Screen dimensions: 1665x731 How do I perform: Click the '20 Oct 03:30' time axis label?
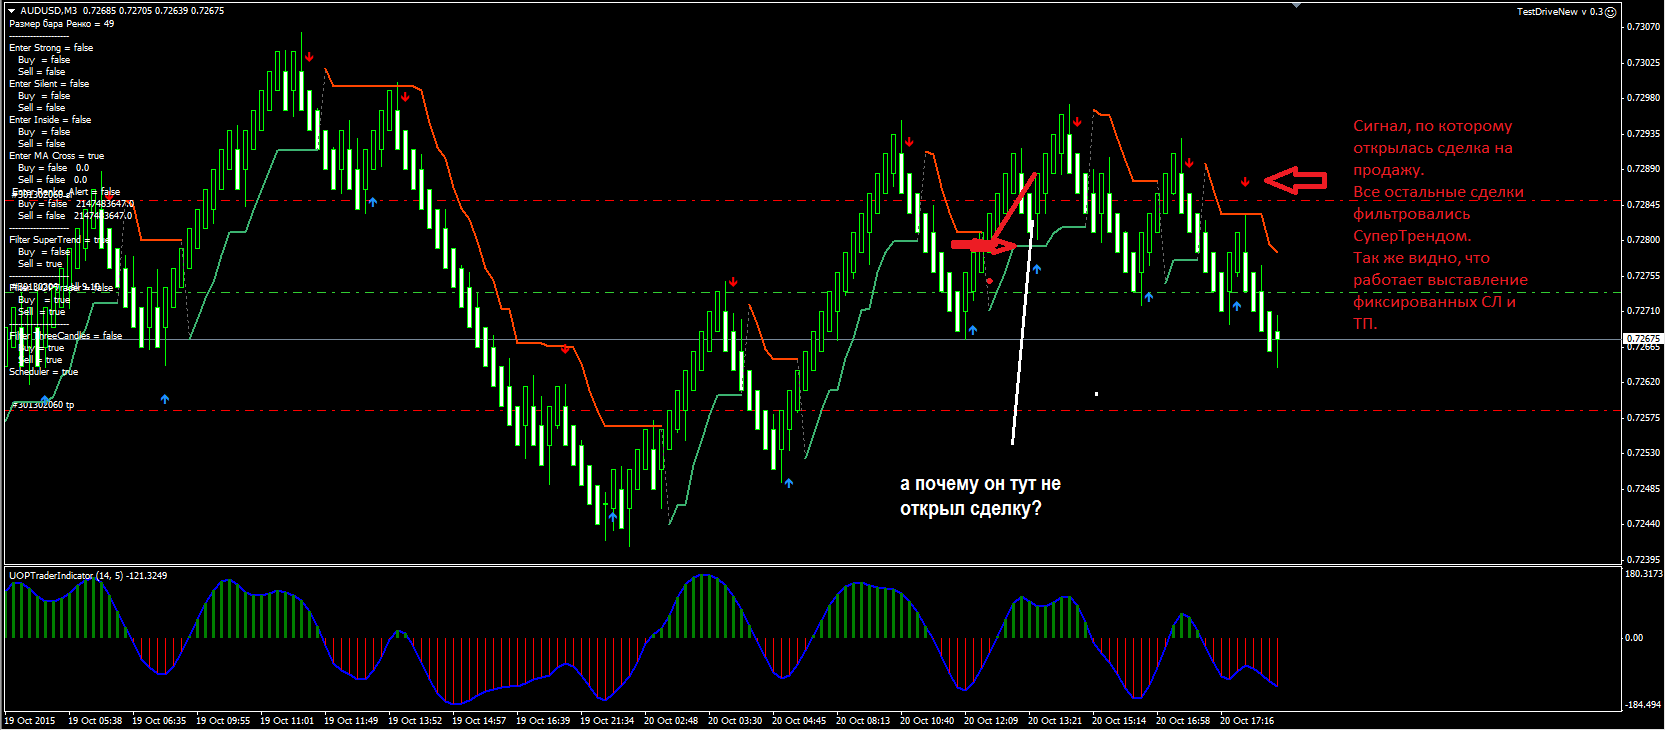[x=735, y=721]
